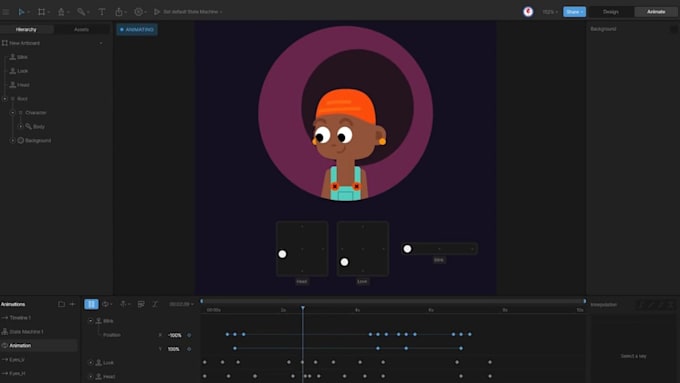Select first keyframe on Look row
Image resolution: width=680 pixels, height=383 pixels.
[x=205, y=362]
